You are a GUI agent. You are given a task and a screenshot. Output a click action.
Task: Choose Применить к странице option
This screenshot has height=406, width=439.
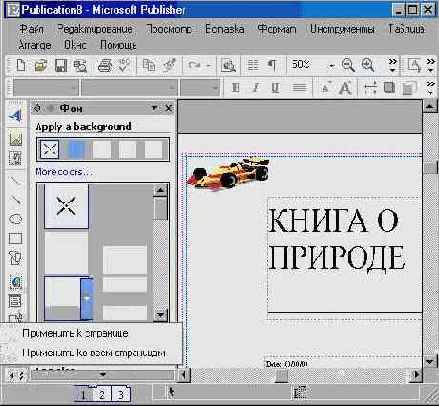(x=75, y=333)
